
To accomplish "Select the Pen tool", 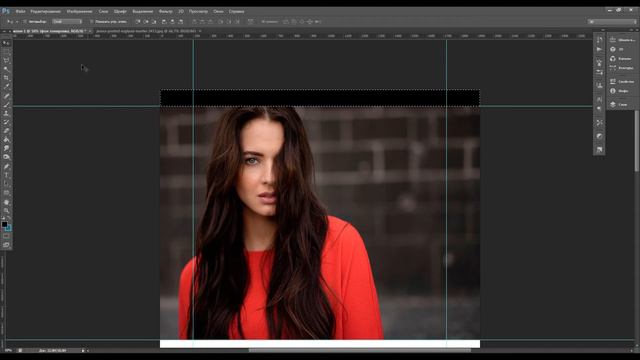I will (x=6, y=166).
